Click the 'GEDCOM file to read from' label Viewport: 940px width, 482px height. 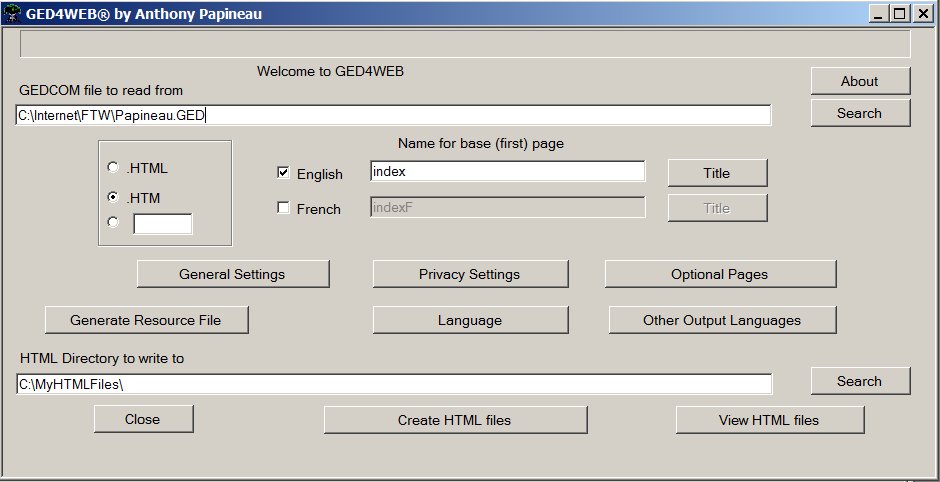[x=101, y=91]
